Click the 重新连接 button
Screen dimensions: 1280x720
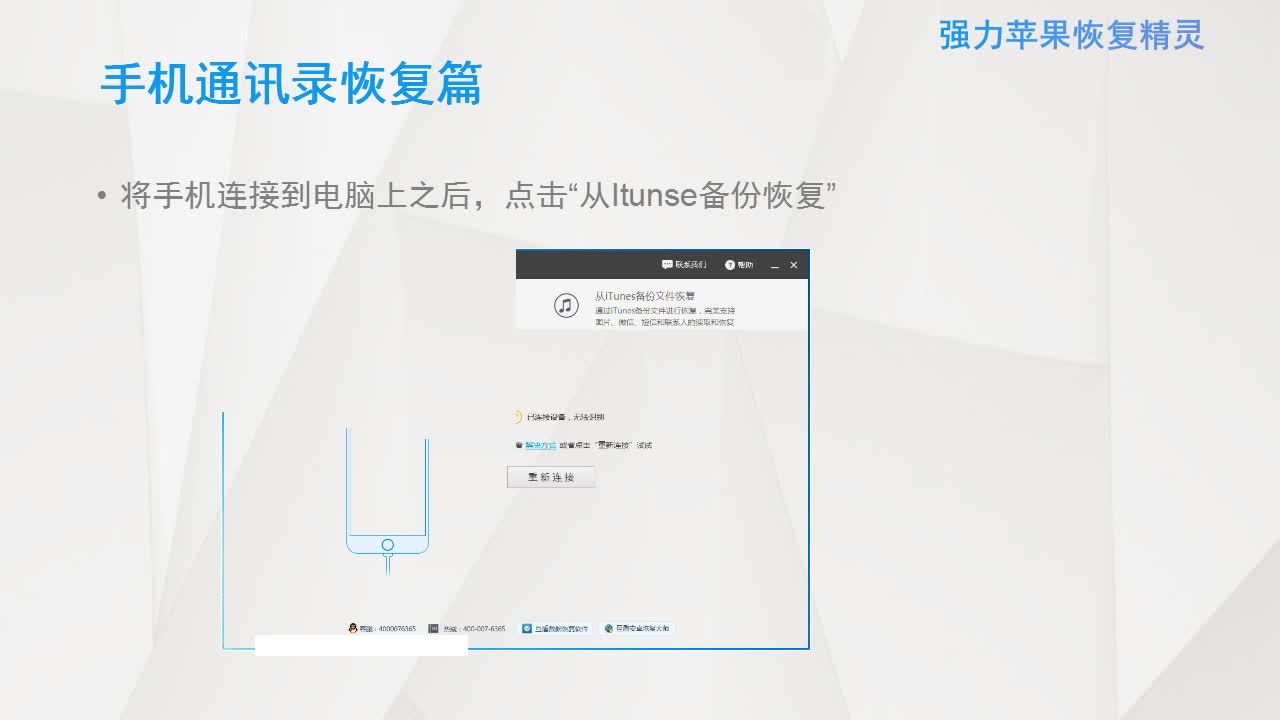click(x=551, y=476)
